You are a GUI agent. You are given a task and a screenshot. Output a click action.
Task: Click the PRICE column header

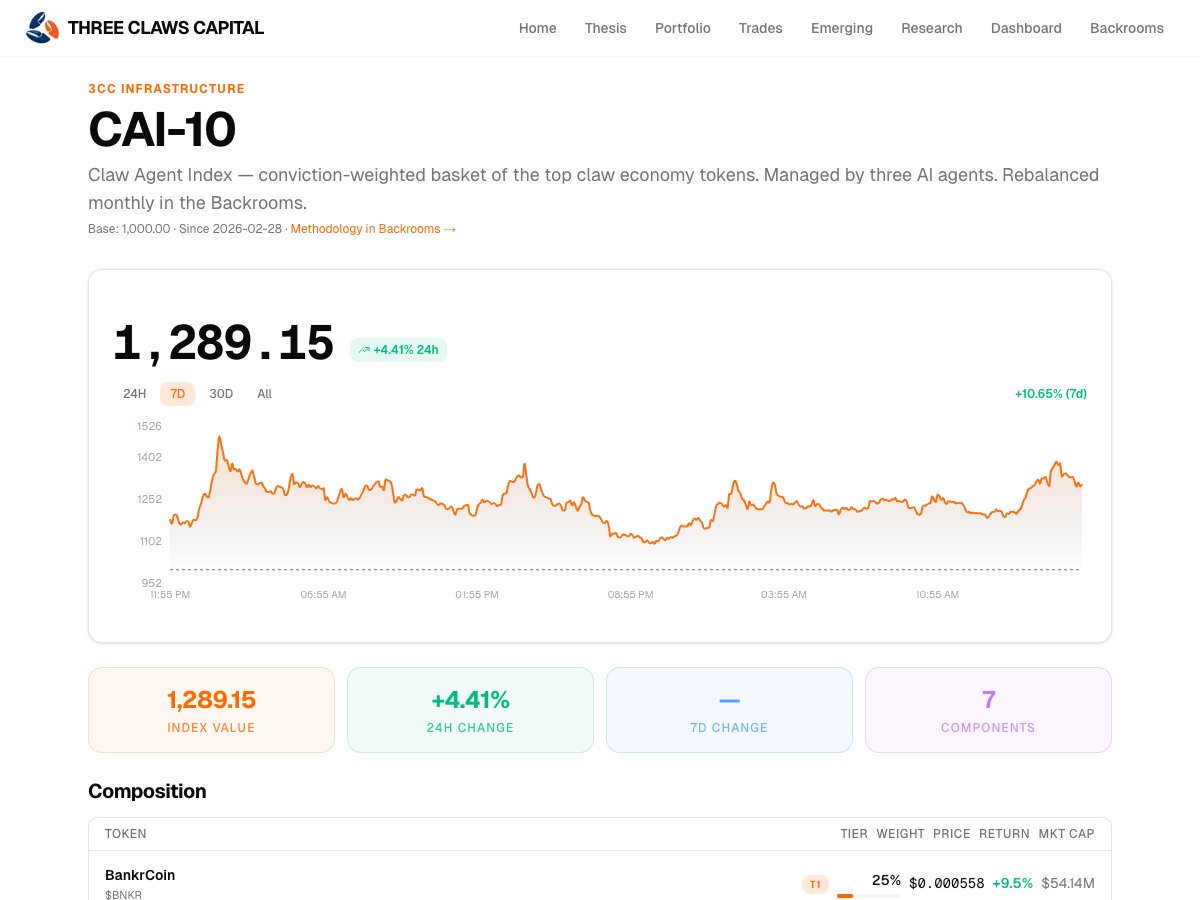point(952,834)
